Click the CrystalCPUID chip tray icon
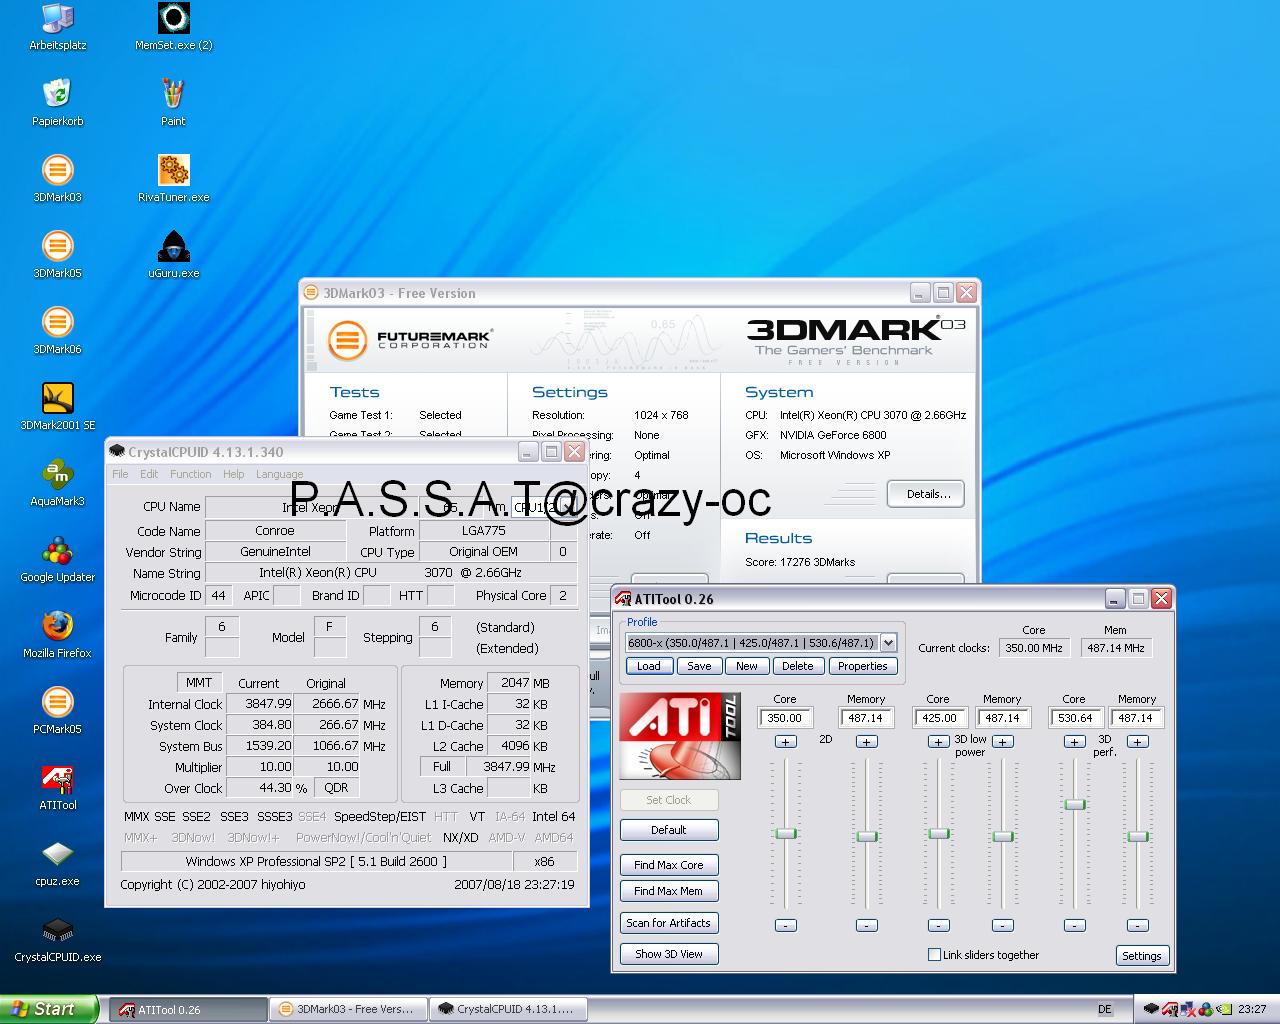This screenshot has width=1280, height=1024. [1151, 1009]
